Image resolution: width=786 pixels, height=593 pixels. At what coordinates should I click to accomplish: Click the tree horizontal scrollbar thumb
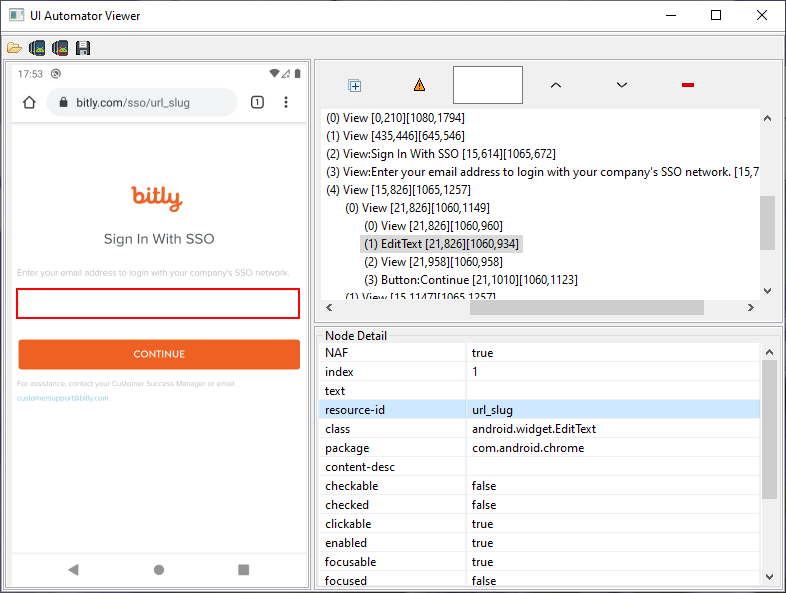(x=586, y=307)
